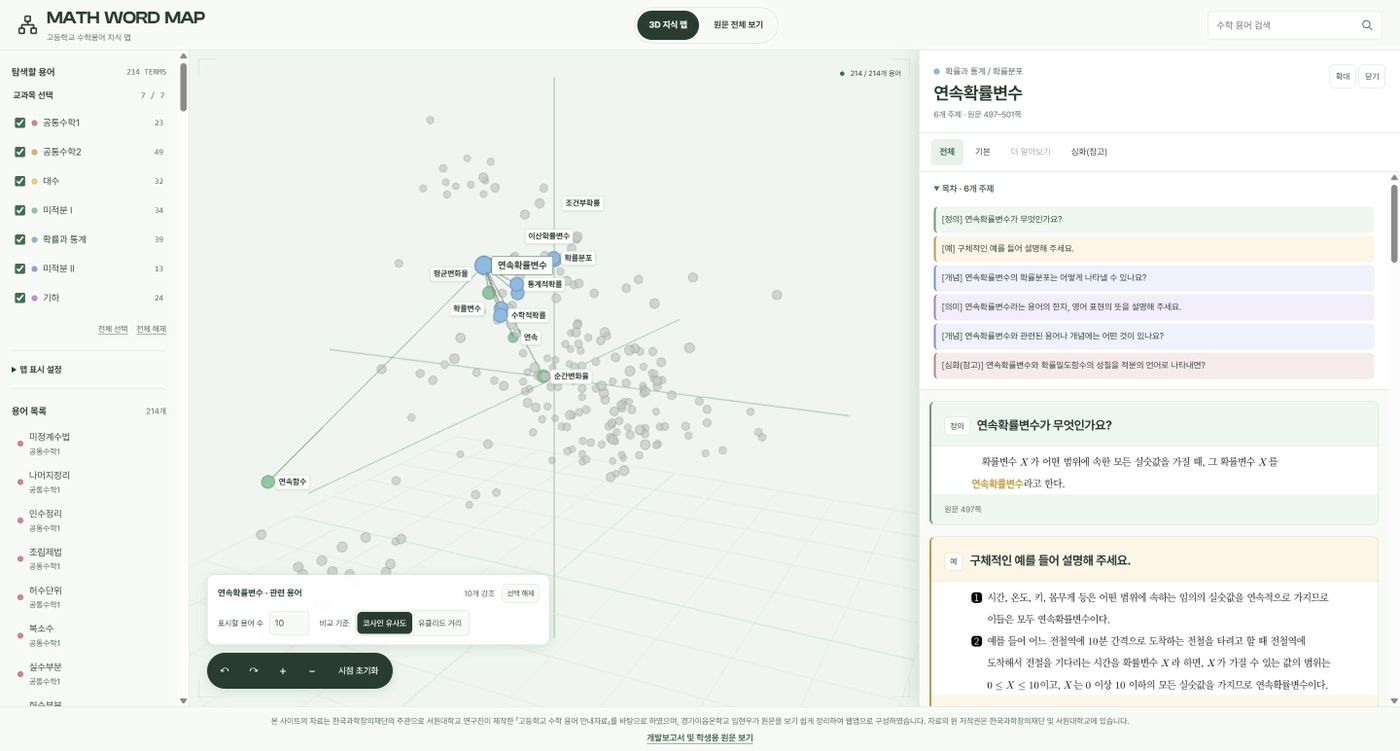Select the 연속함수 node in map
Viewport: 1400px width, 751px height.
268,482
